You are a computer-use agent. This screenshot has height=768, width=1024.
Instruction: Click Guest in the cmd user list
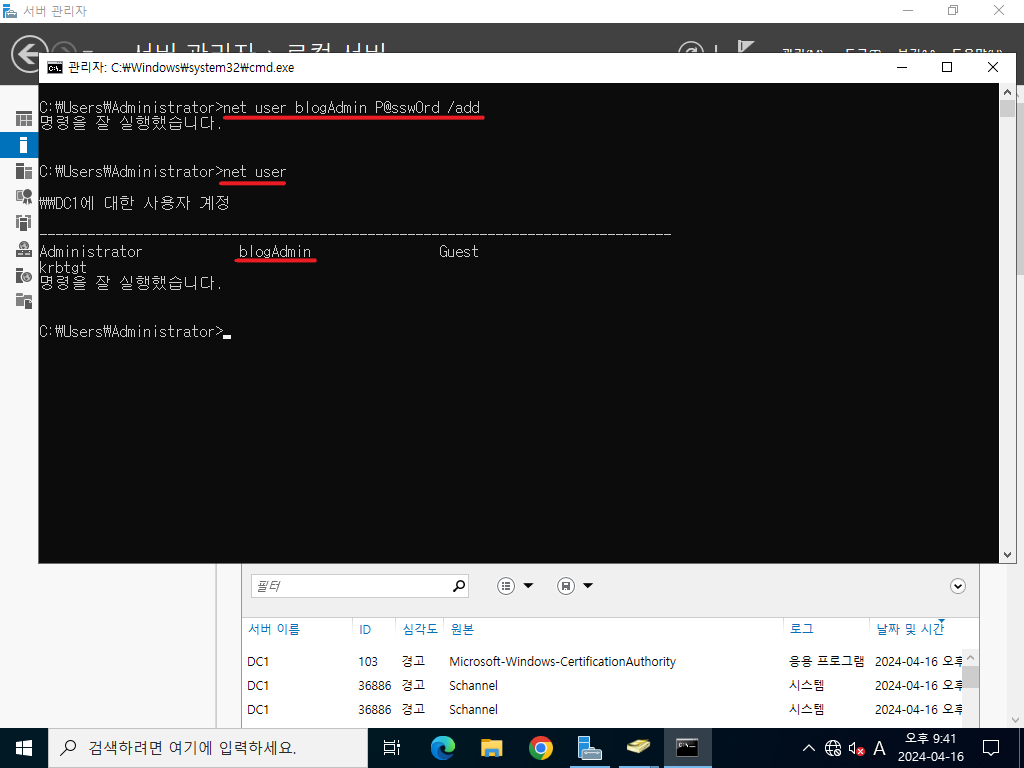(458, 251)
